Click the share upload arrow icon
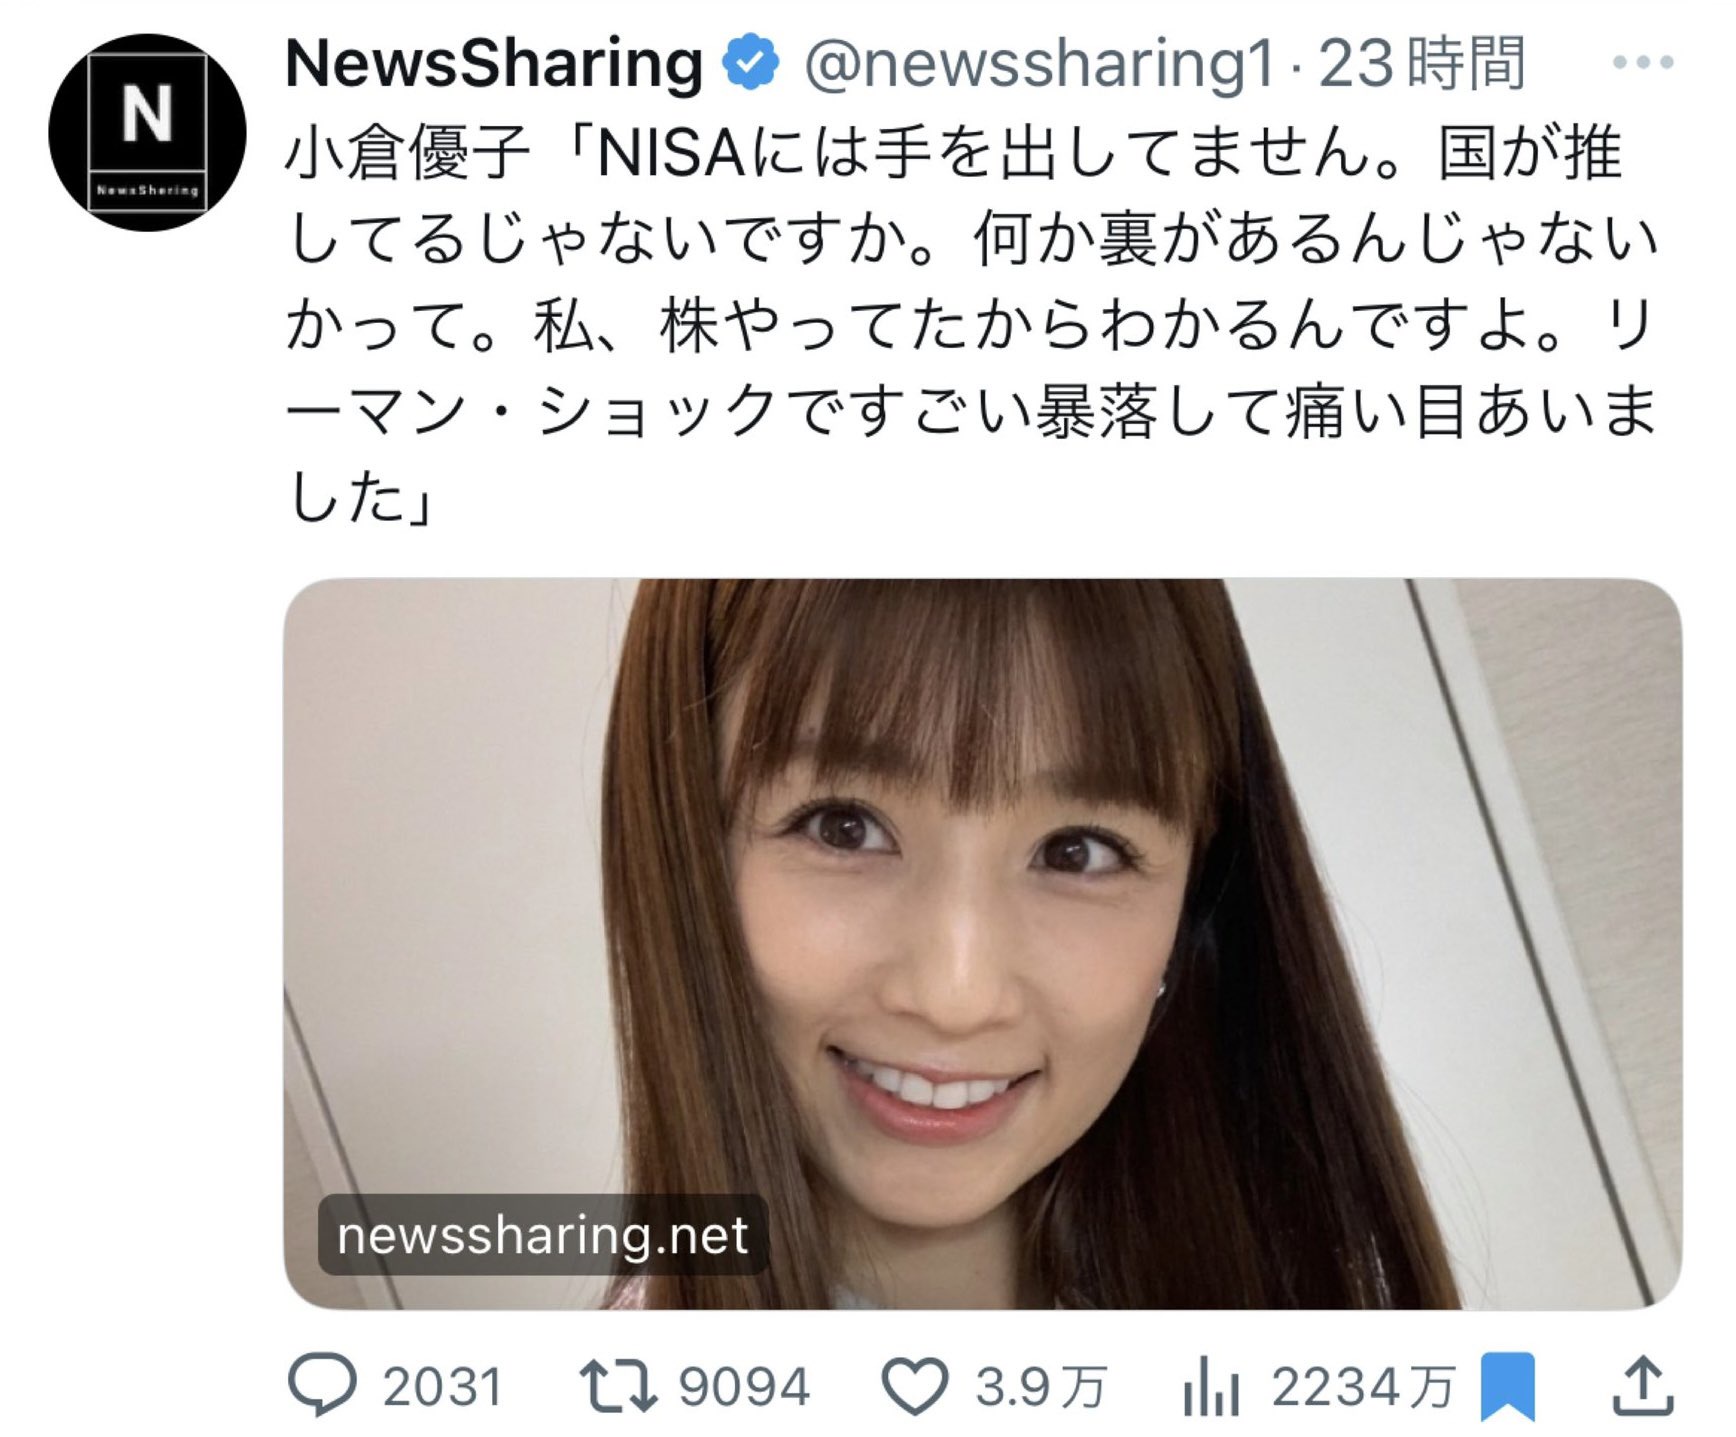The height and width of the screenshot is (1437, 1736). pyautogui.click(x=1643, y=1385)
